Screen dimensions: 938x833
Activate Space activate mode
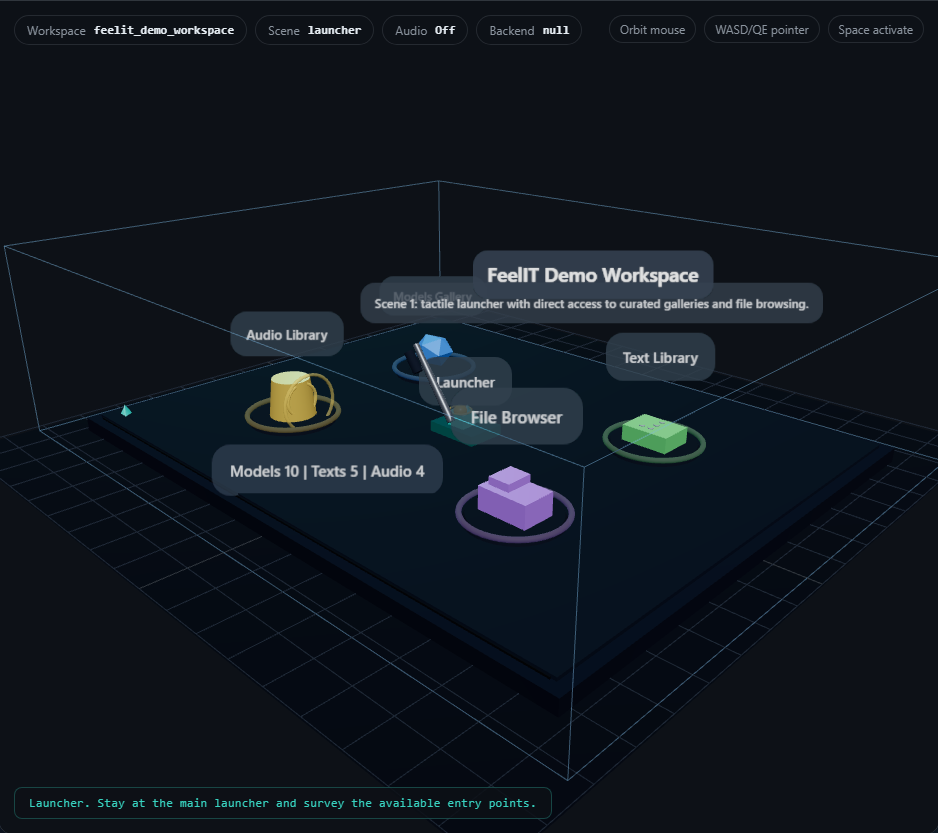click(874, 29)
